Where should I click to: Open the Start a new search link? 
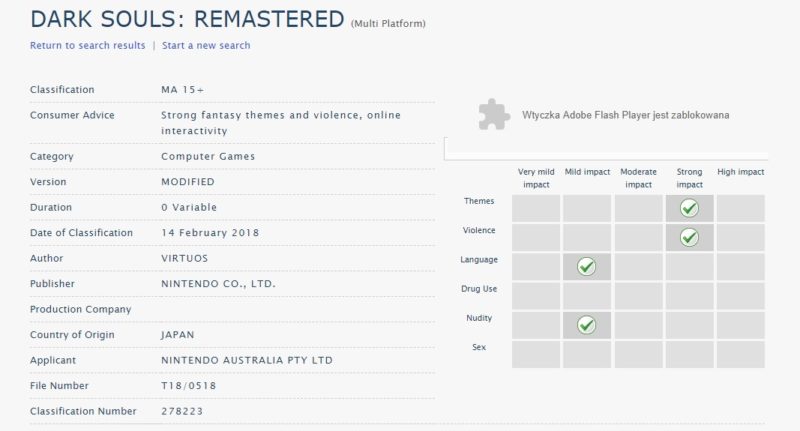(x=206, y=45)
